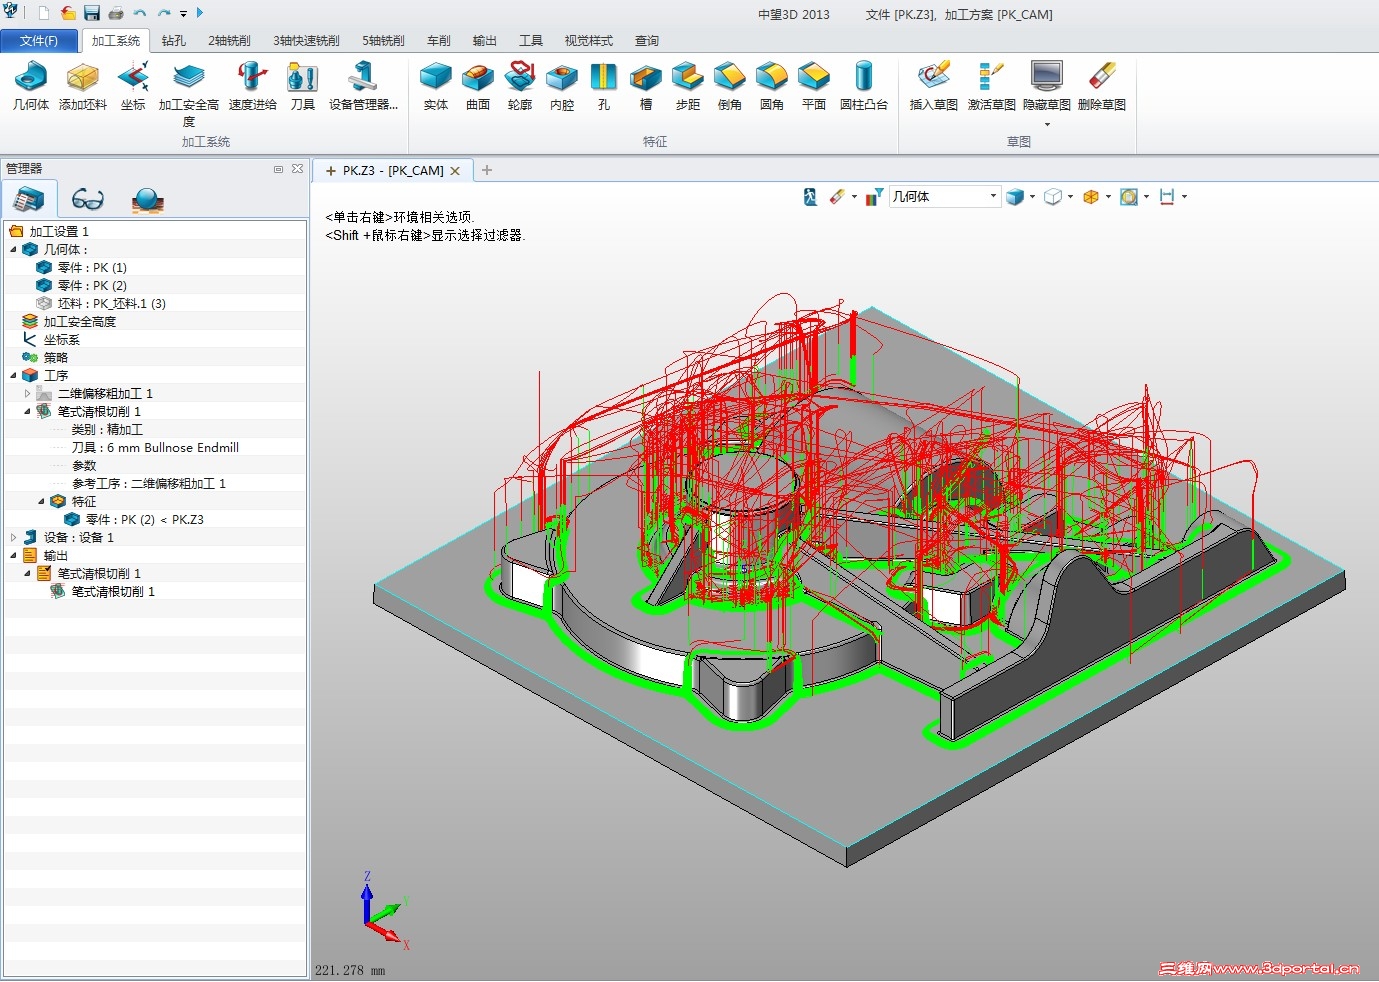Open 加工安全高度 clearance height ribbon tool
1379x982 pixels.
click(x=189, y=94)
